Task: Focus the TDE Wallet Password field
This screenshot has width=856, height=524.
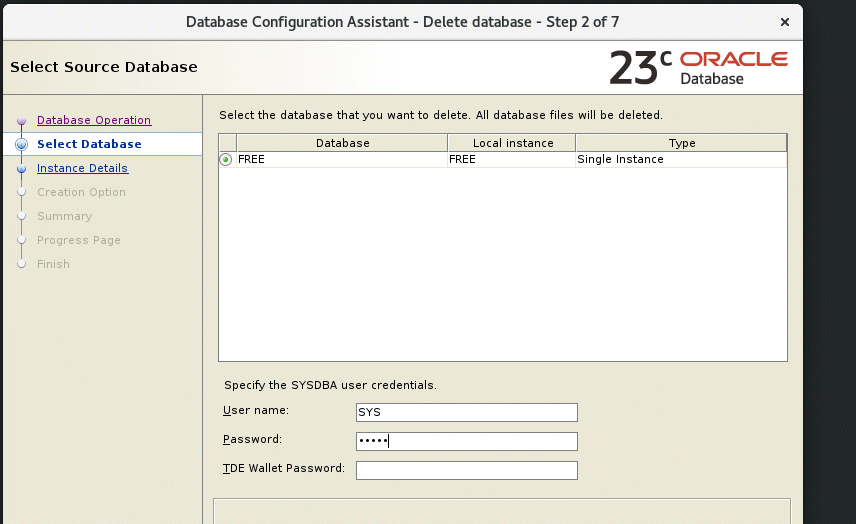Action: point(466,470)
